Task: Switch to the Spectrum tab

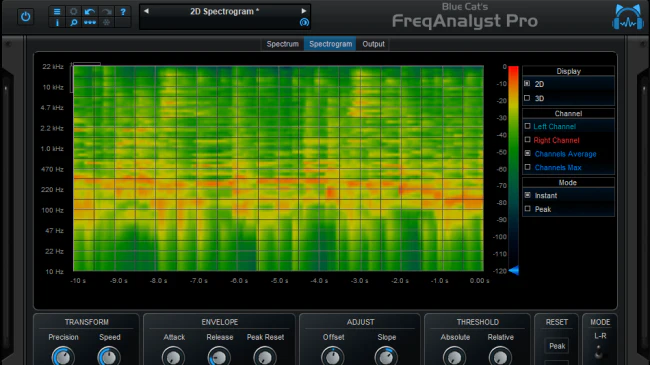Action: (x=282, y=44)
